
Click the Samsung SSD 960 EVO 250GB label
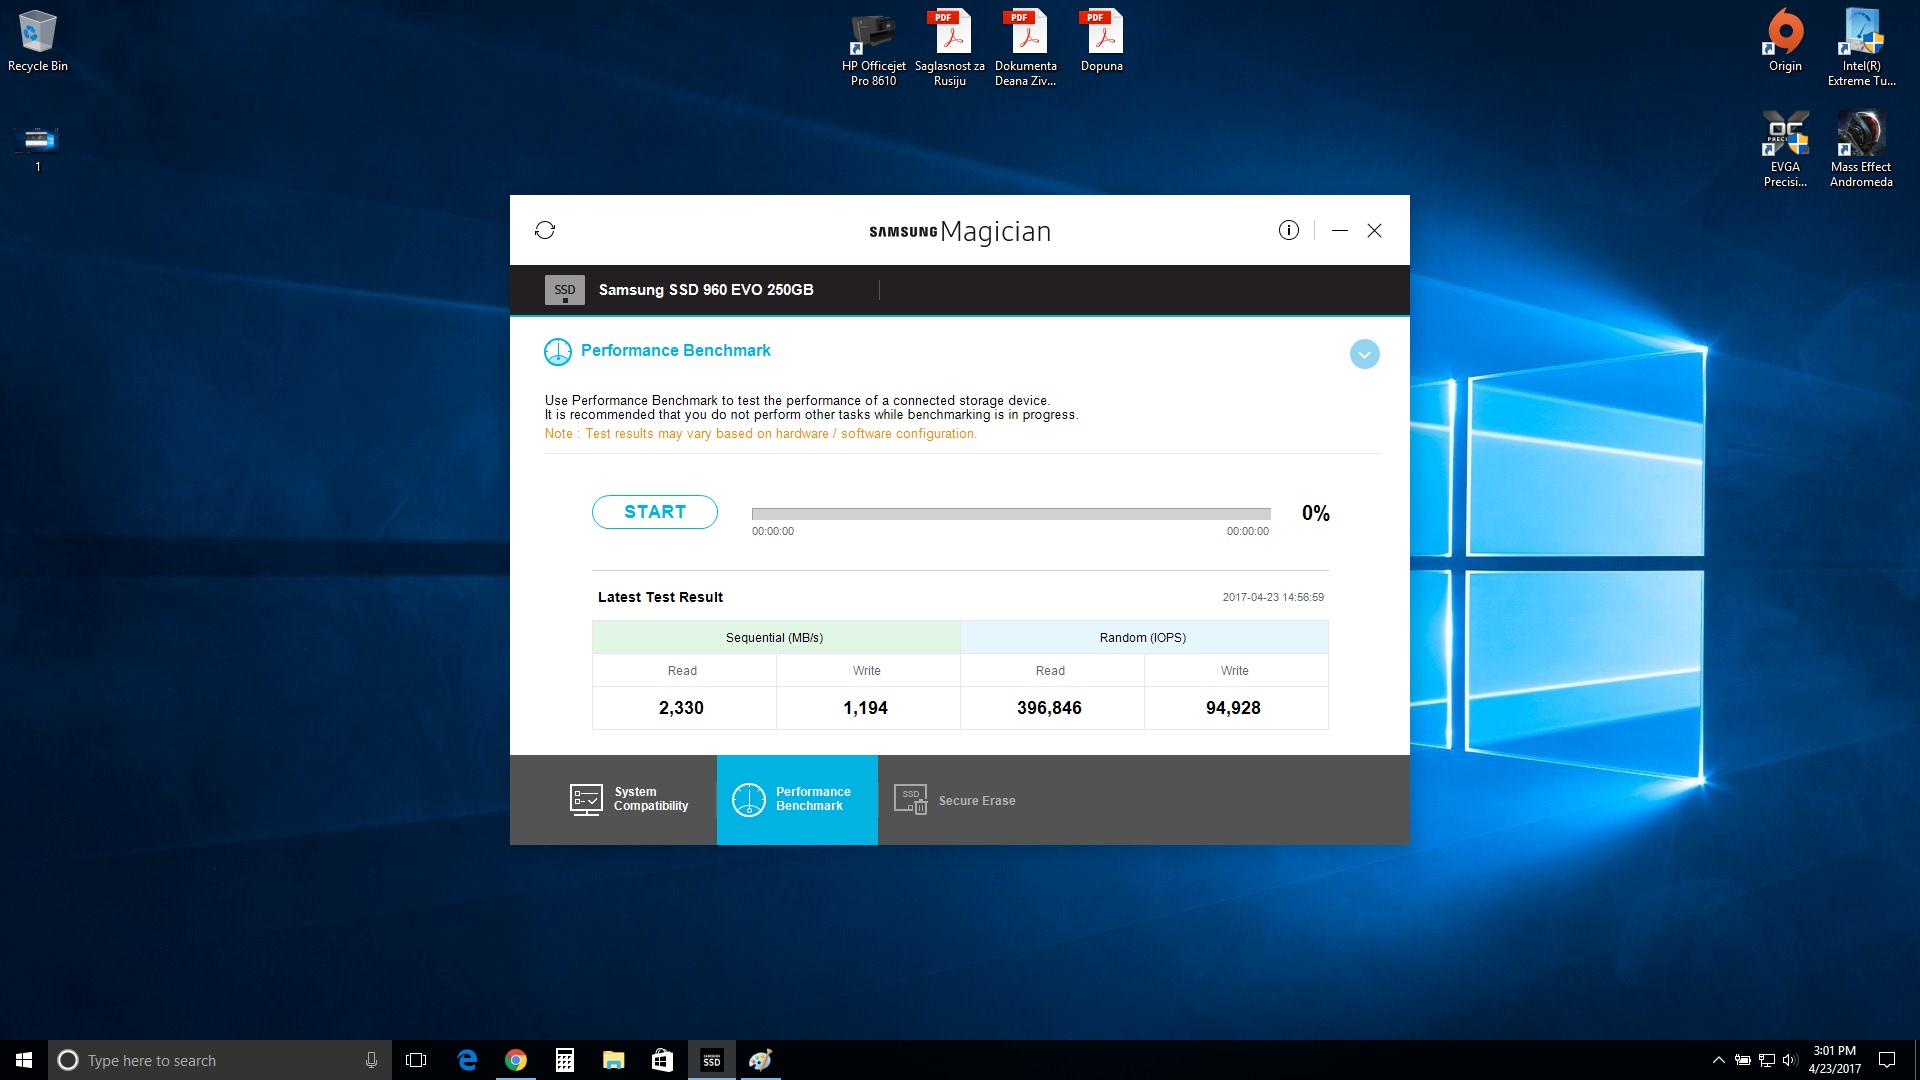[706, 290]
